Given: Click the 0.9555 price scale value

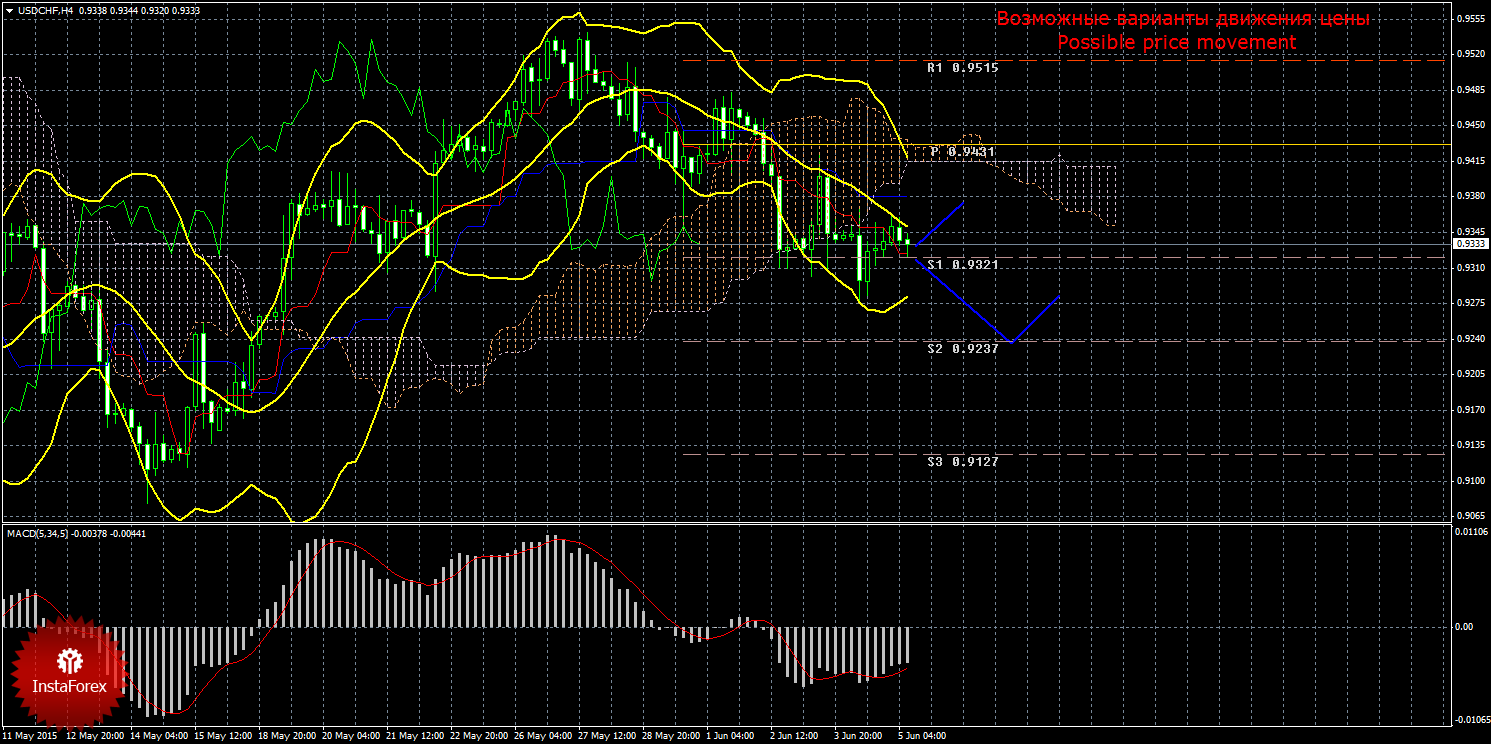Looking at the screenshot, I should (1469, 18).
